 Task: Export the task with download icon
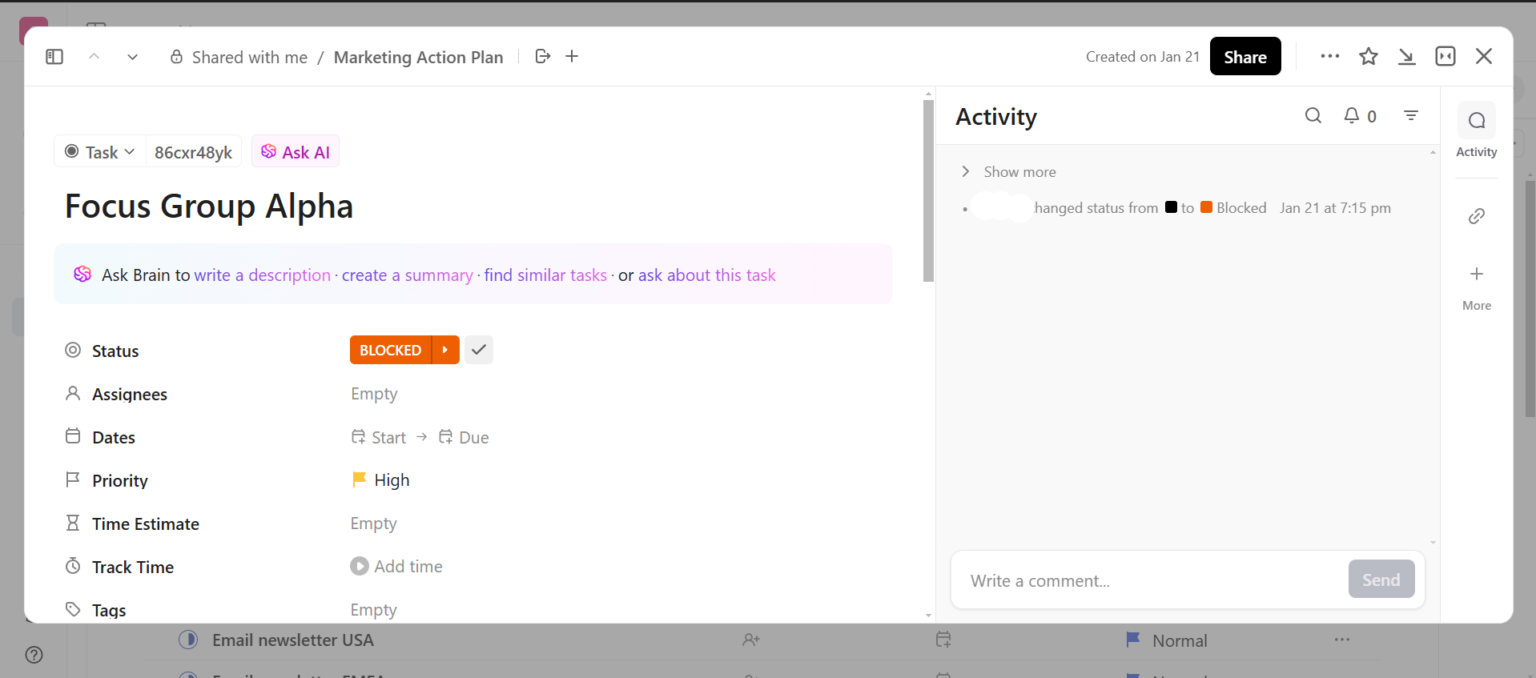click(1407, 56)
